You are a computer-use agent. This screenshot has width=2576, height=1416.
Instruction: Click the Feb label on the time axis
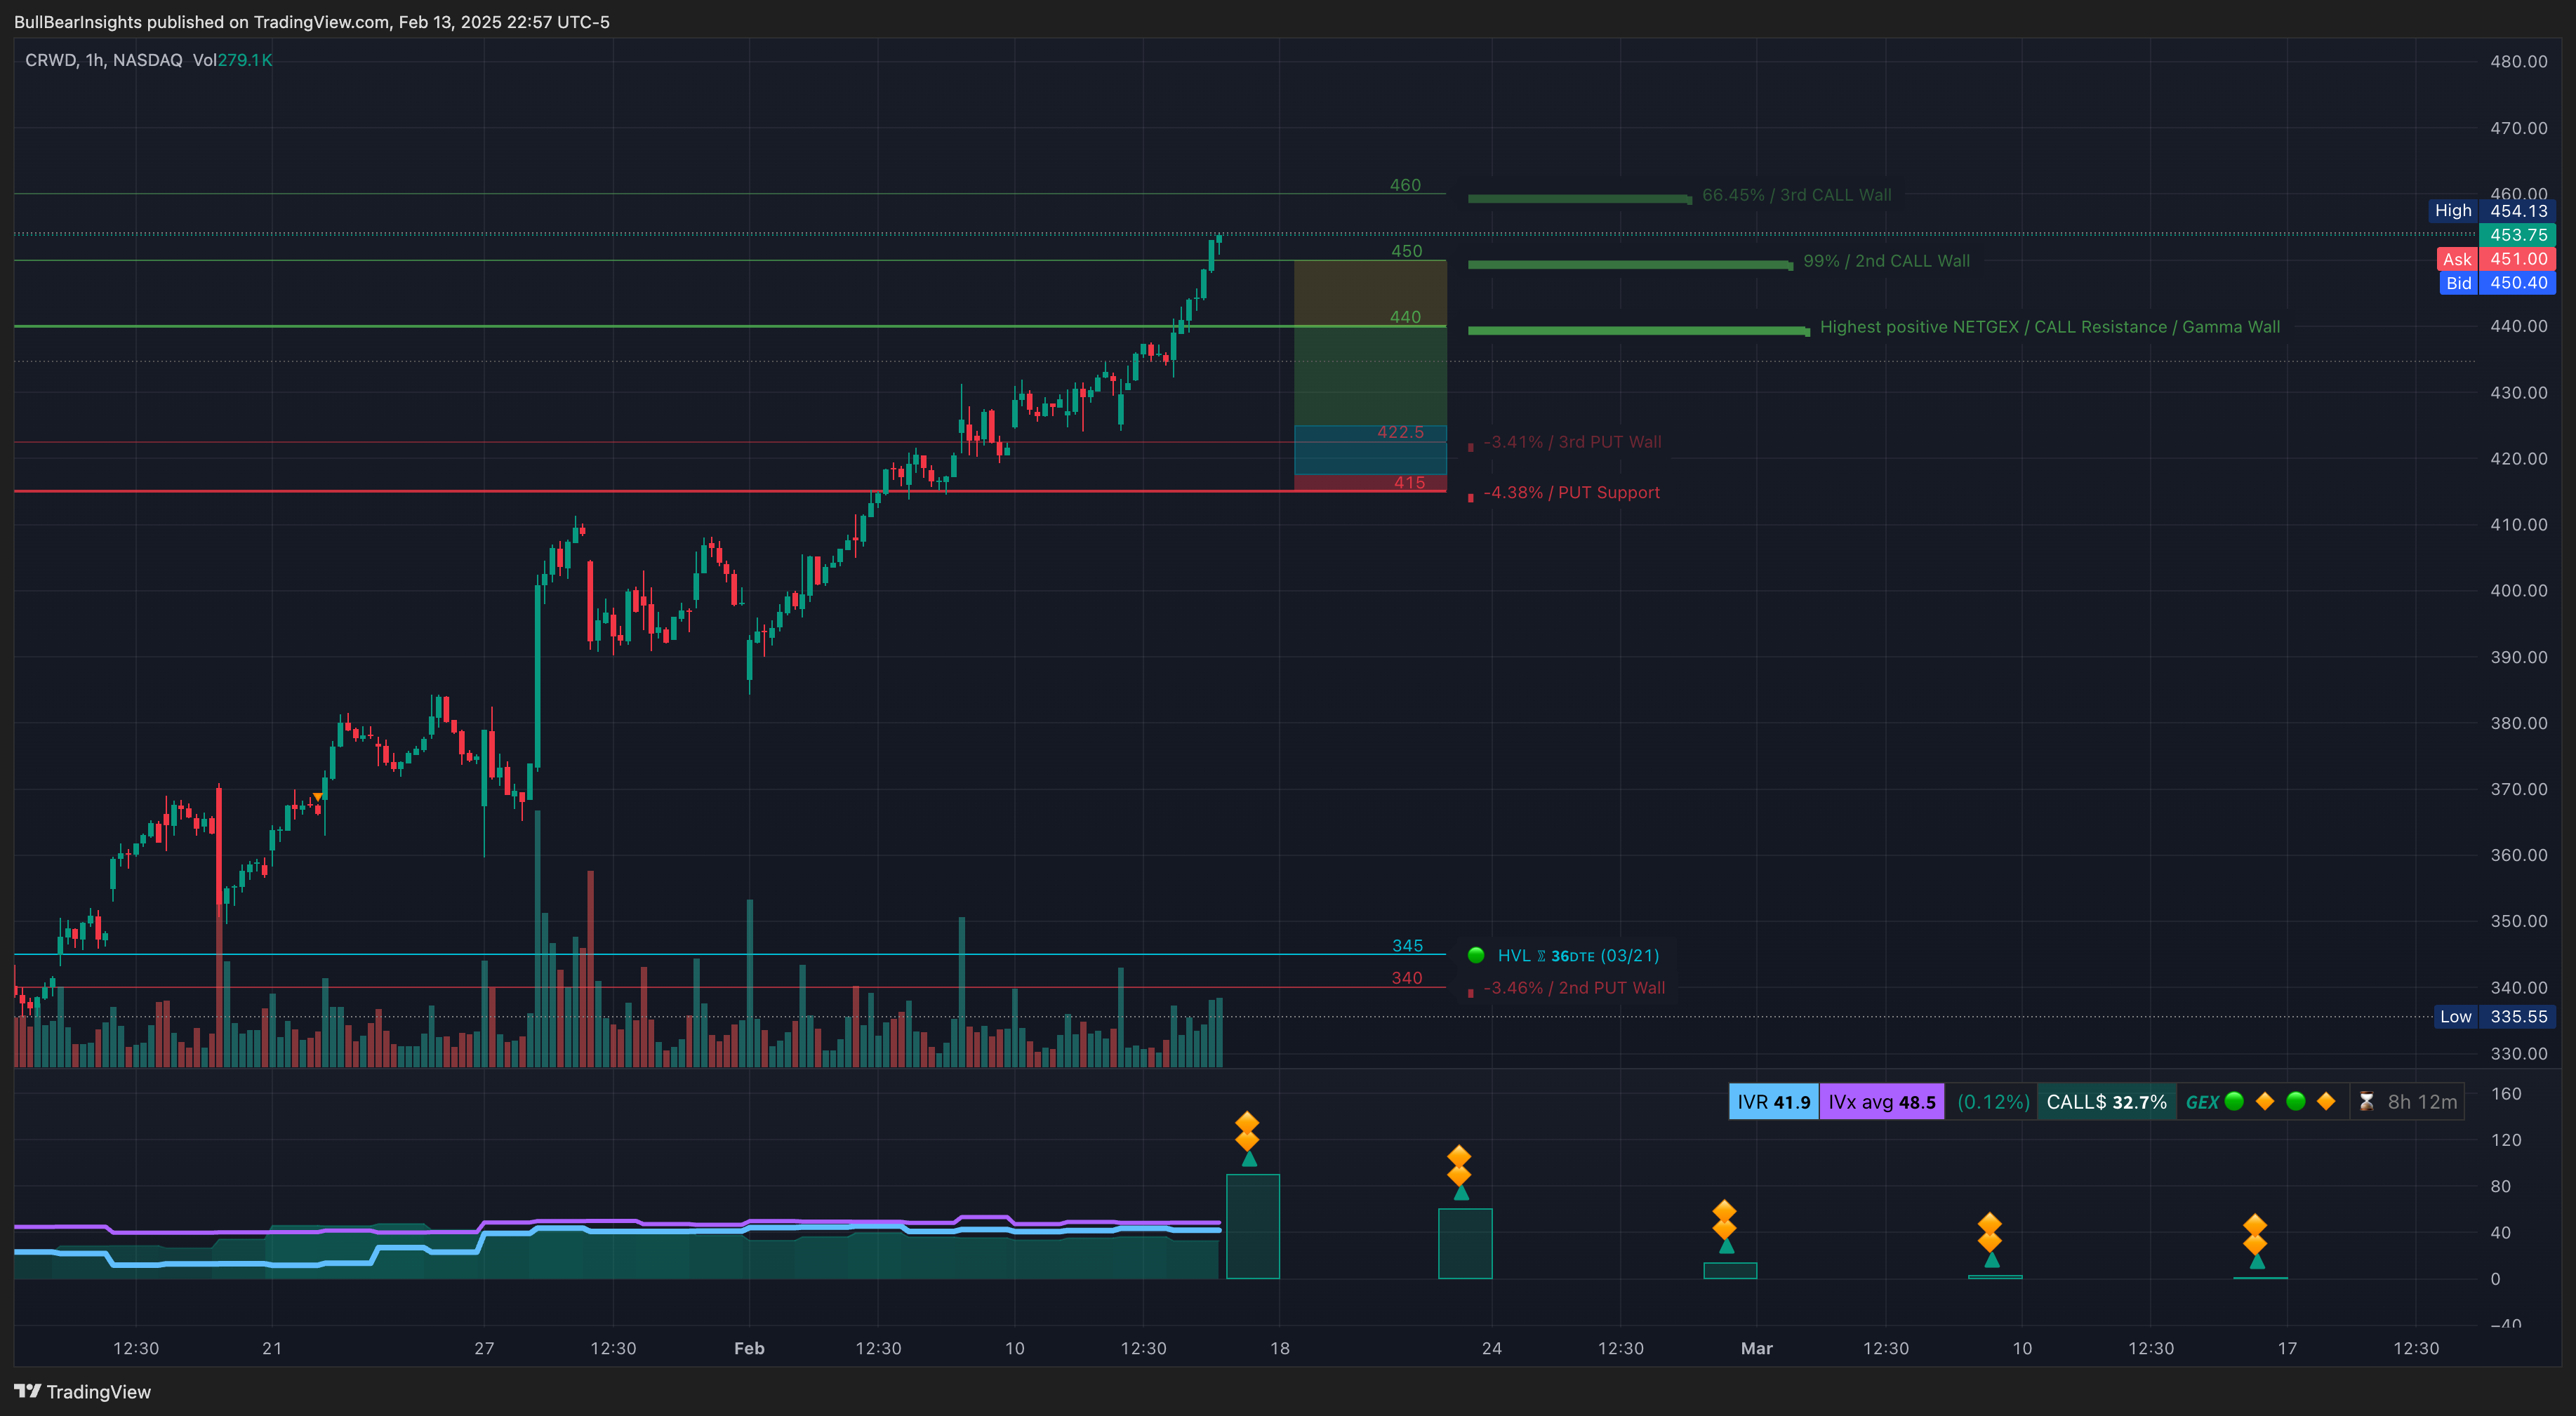[x=749, y=1348]
